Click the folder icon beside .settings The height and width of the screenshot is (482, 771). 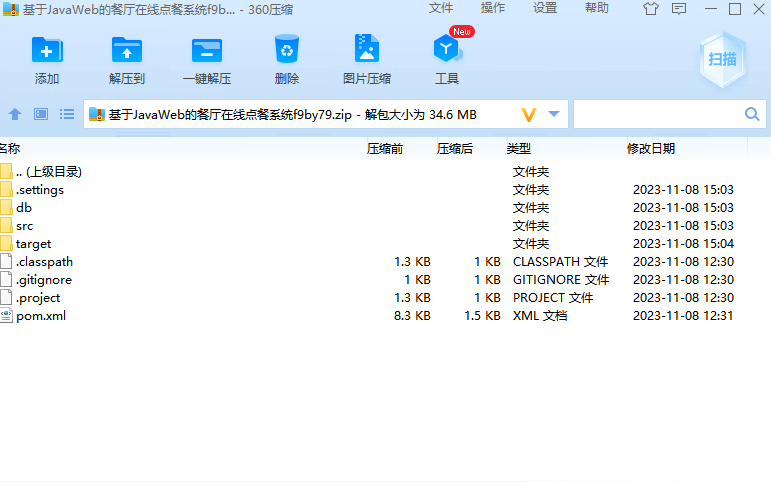point(6,189)
